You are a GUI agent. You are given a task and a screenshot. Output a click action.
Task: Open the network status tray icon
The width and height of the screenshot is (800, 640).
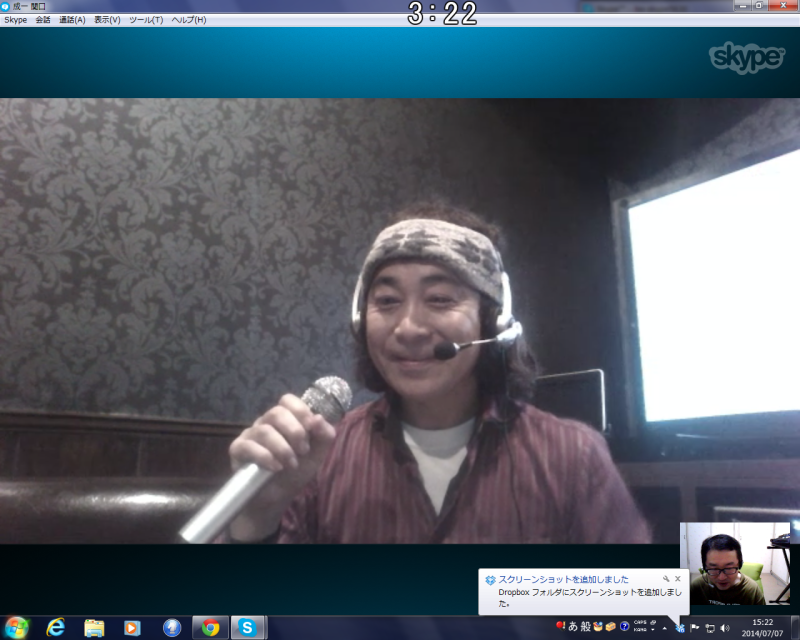710,628
